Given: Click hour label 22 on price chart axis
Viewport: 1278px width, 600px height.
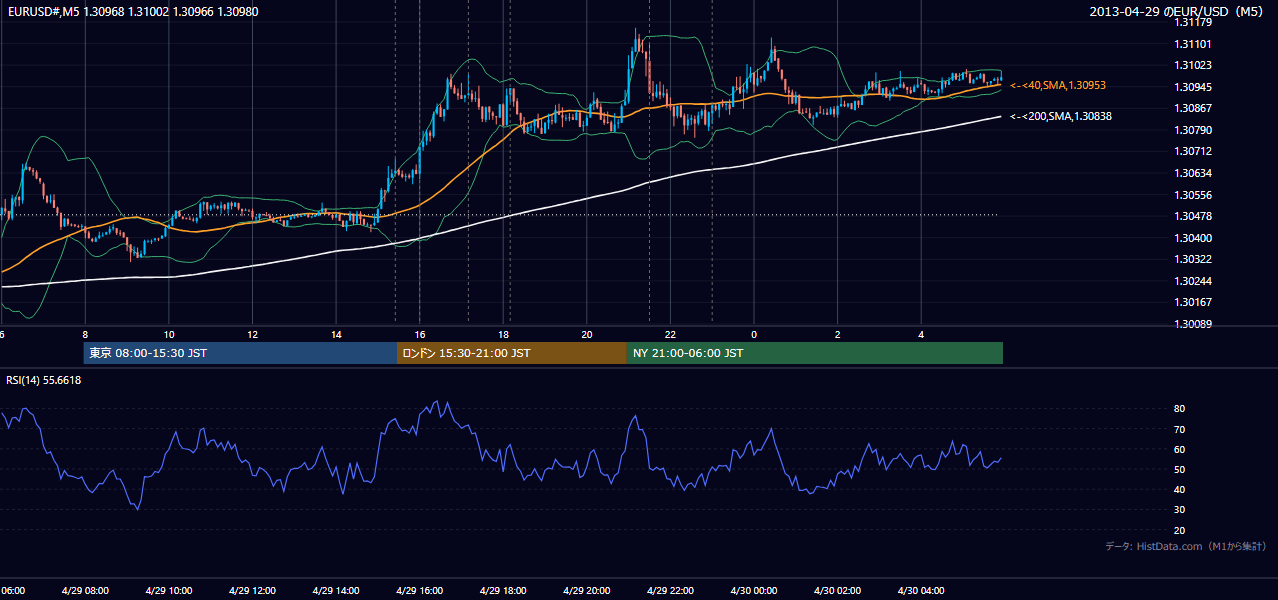Looking at the screenshot, I should (x=670, y=334).
